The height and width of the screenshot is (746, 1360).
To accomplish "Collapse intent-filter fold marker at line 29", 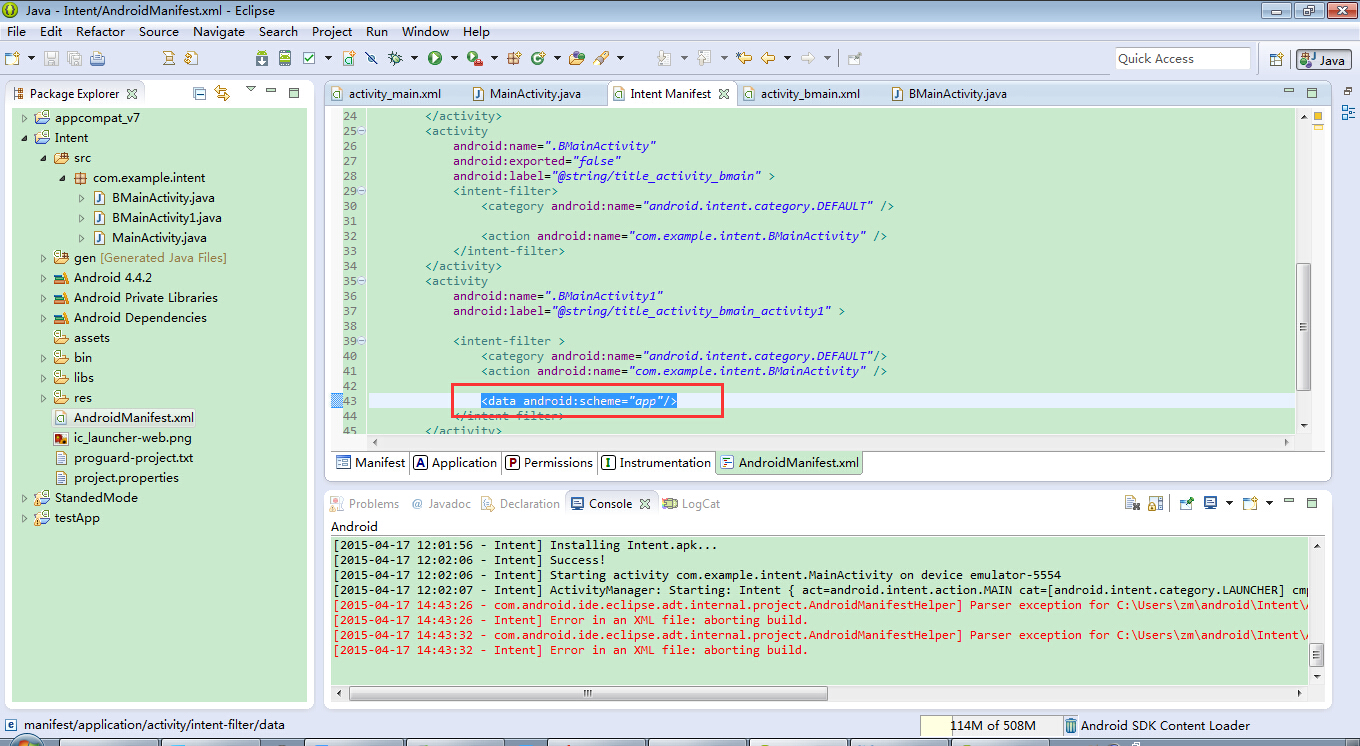I will coord(362,190).
